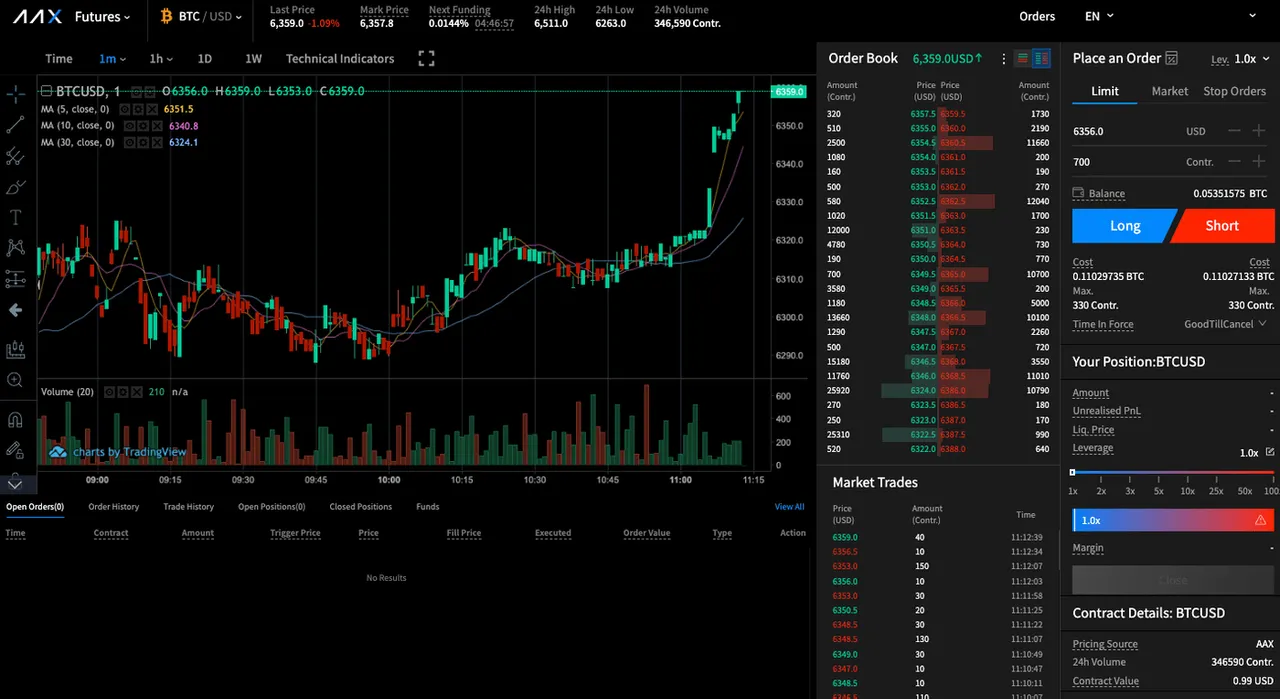This screenshot has width=1280, height=699.
Task: Open the Order History tab
Action: pyautogui.click(x=113, y=507)
